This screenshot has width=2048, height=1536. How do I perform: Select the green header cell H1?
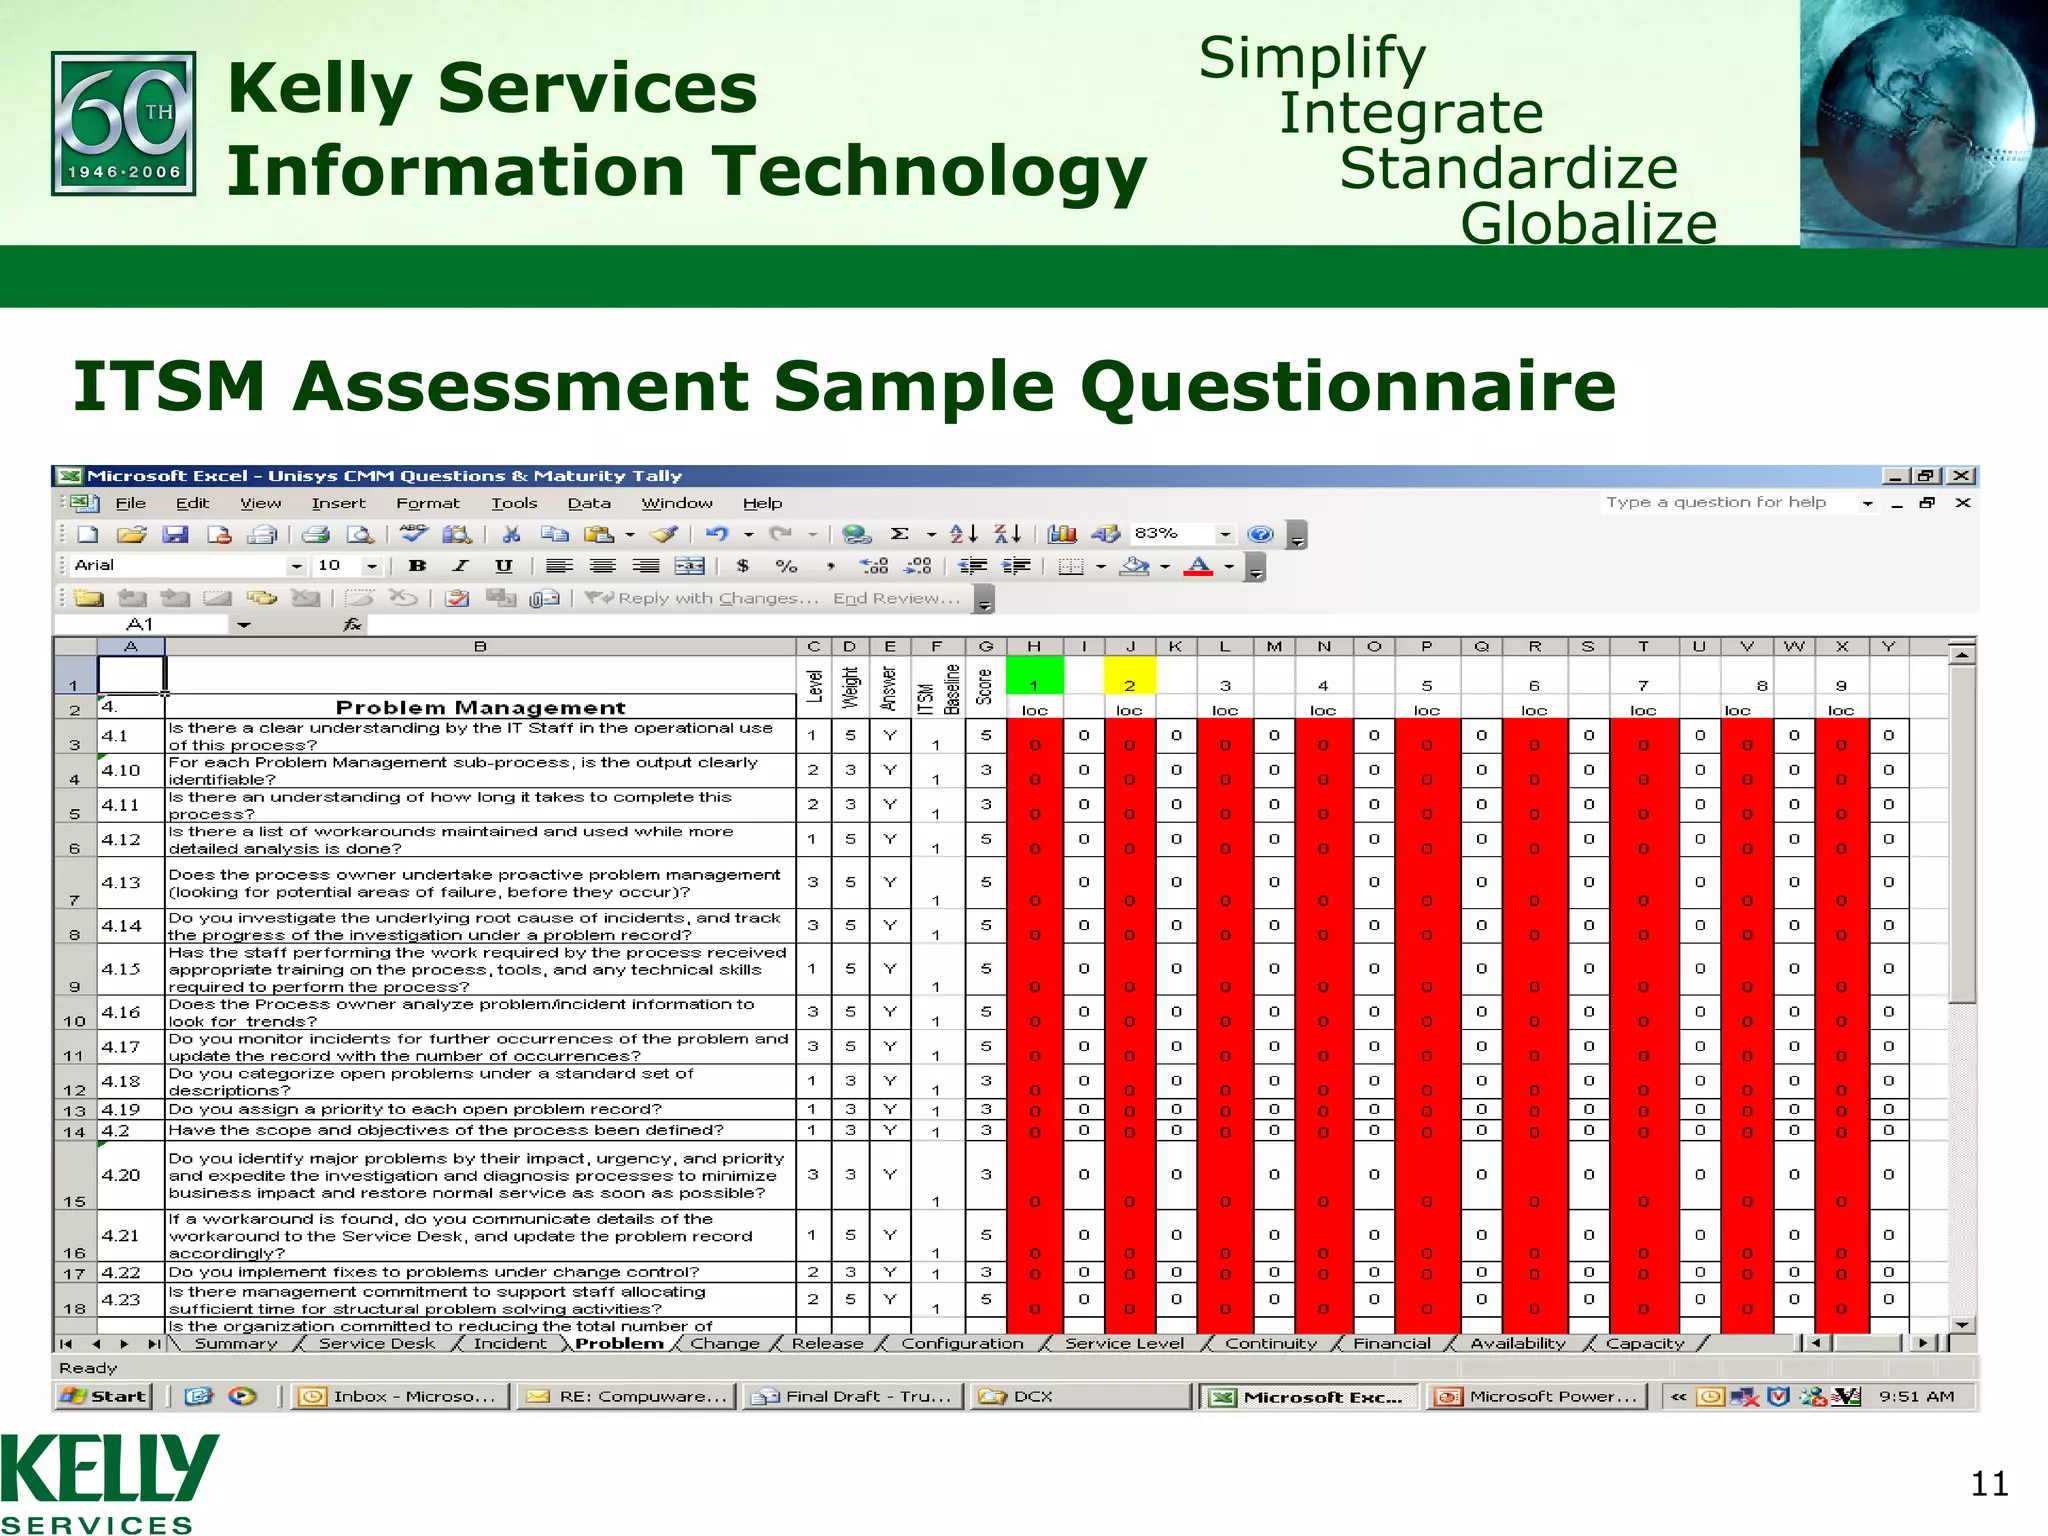coord(1034,675)
